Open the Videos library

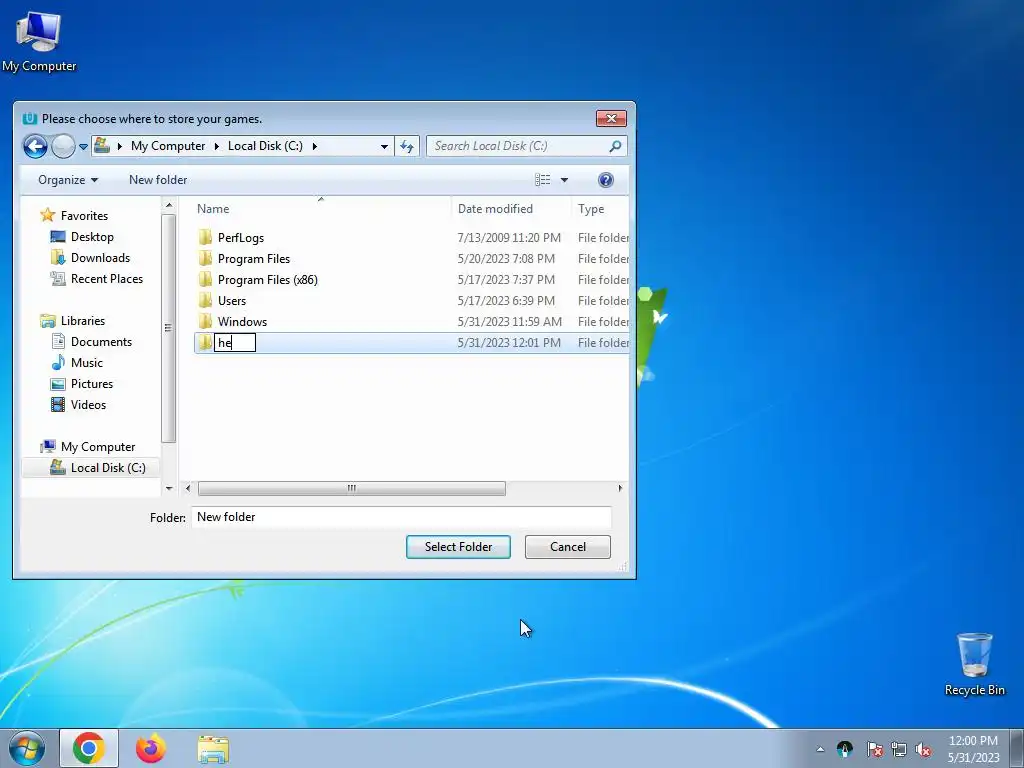pyautogui.click(x=88, y=404)
